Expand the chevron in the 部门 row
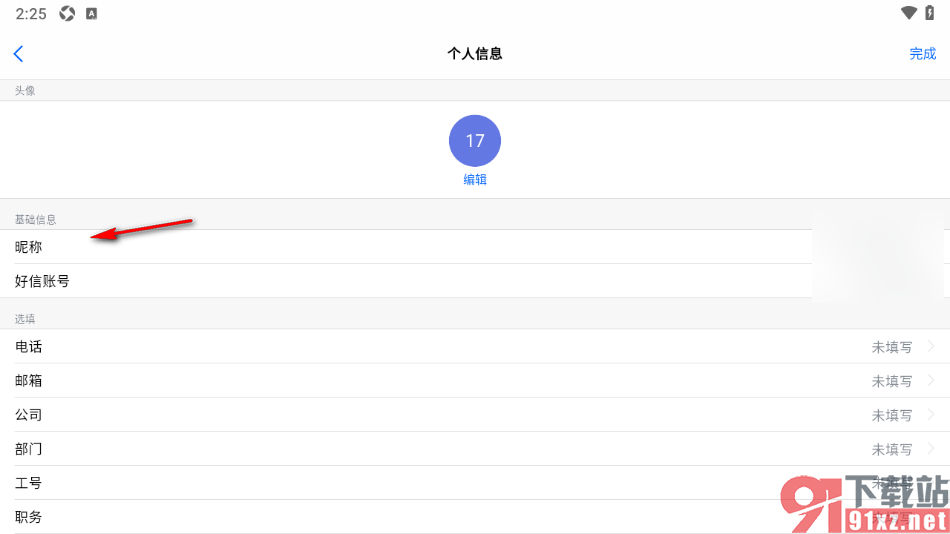950x534 pixels. coord(931,449)
